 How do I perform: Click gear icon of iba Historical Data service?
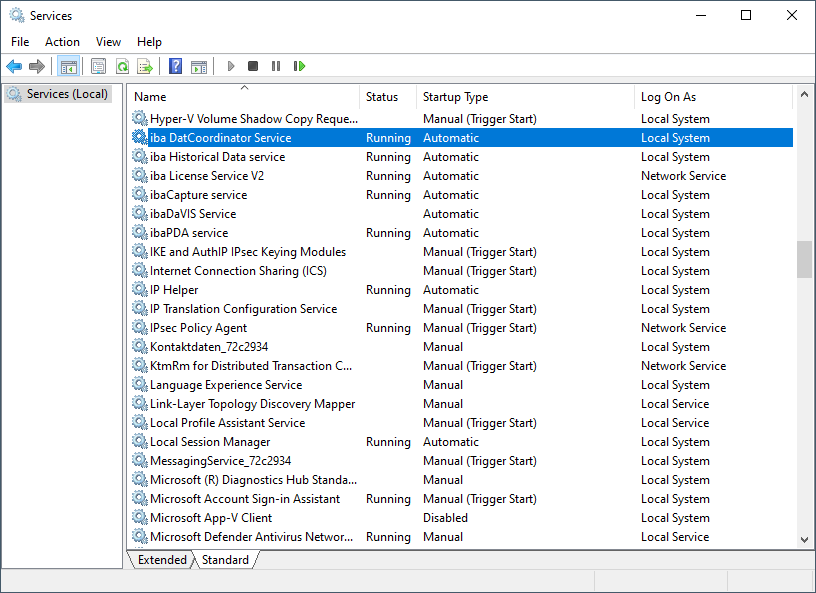[139, 156]
